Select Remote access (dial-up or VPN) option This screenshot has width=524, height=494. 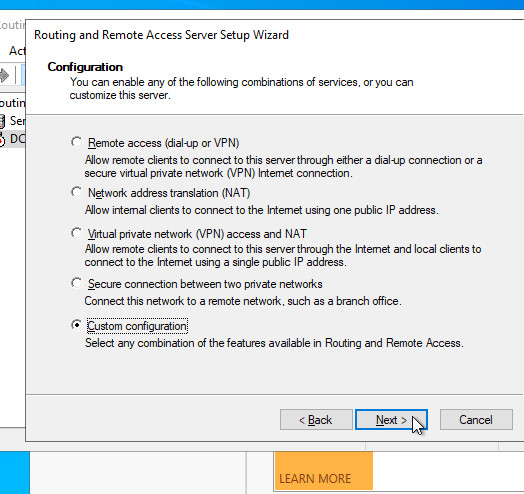click(77, 142)
